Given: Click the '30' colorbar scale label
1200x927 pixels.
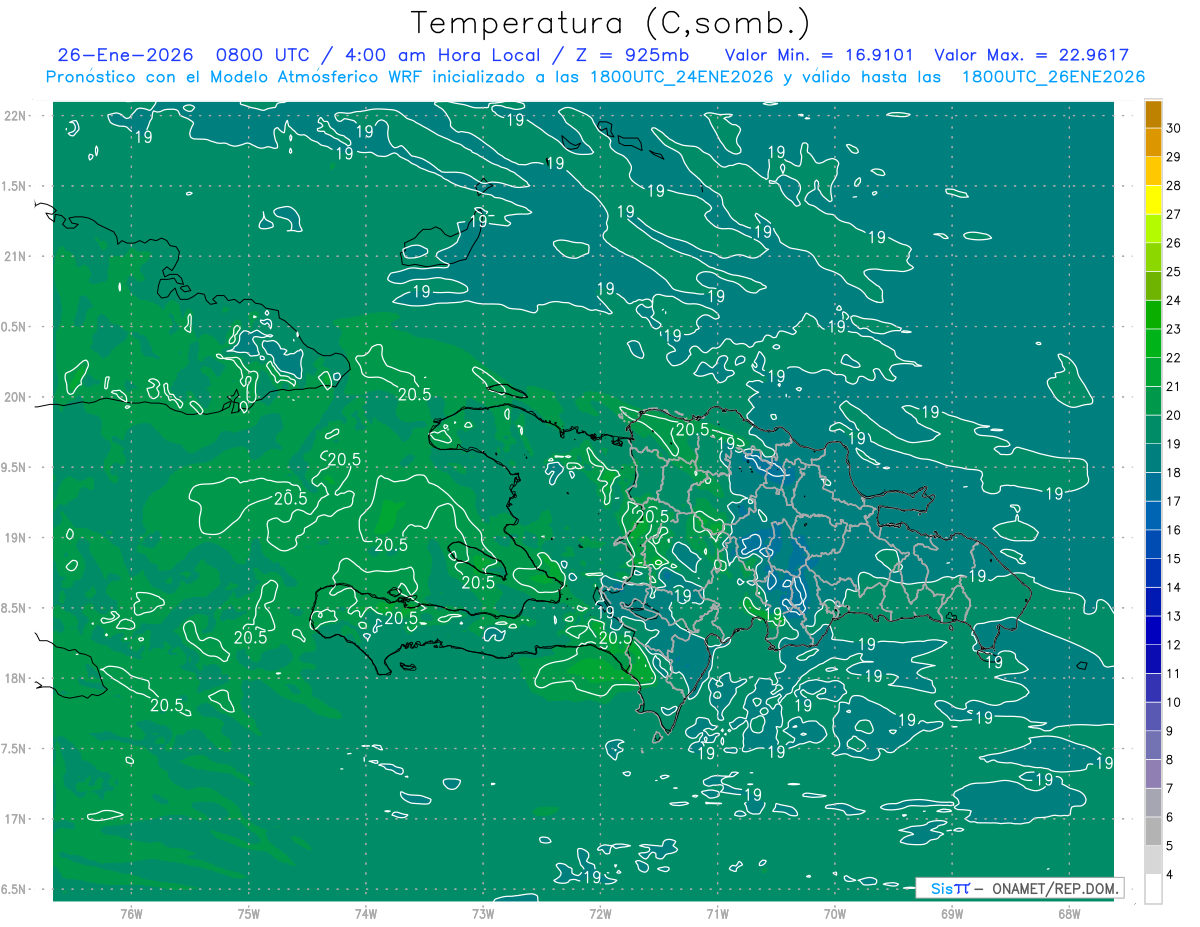Looking at the screenshot, I should coord(1175,128).
